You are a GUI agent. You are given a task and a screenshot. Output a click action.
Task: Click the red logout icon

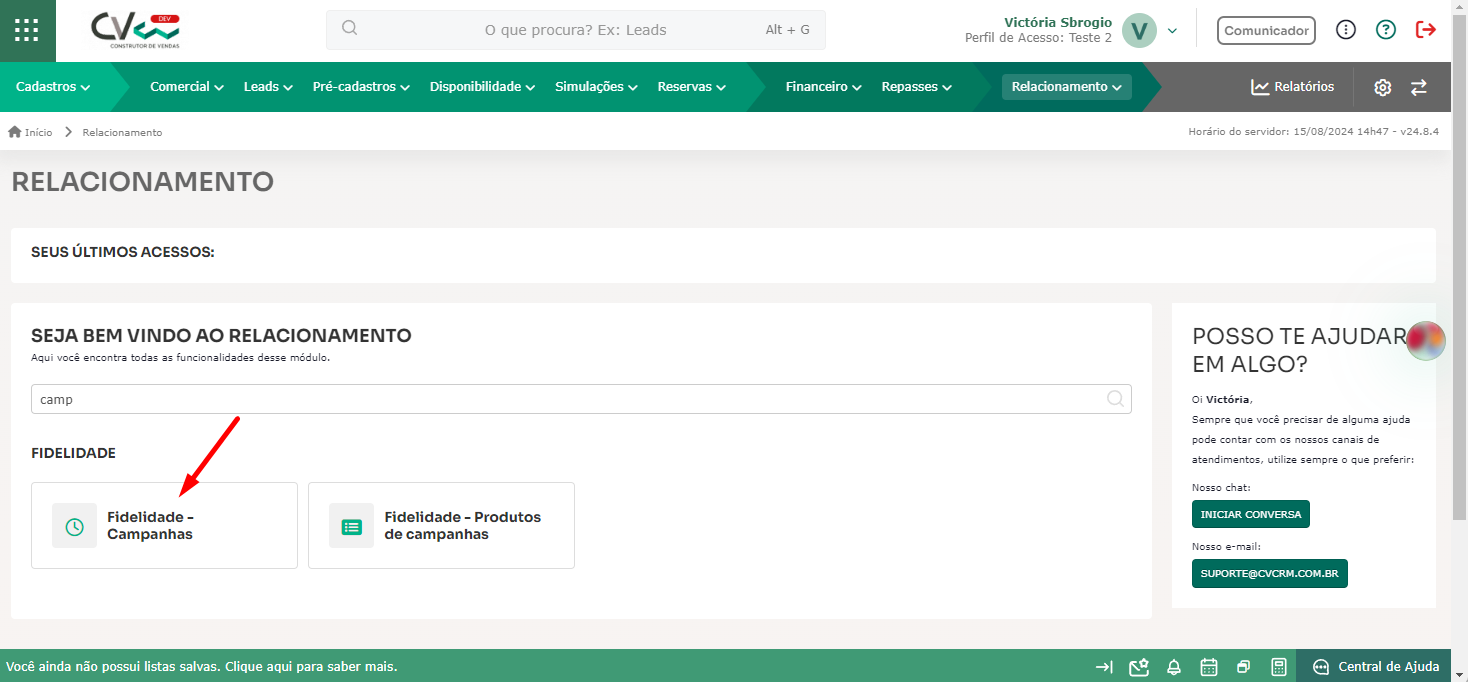1426,30
